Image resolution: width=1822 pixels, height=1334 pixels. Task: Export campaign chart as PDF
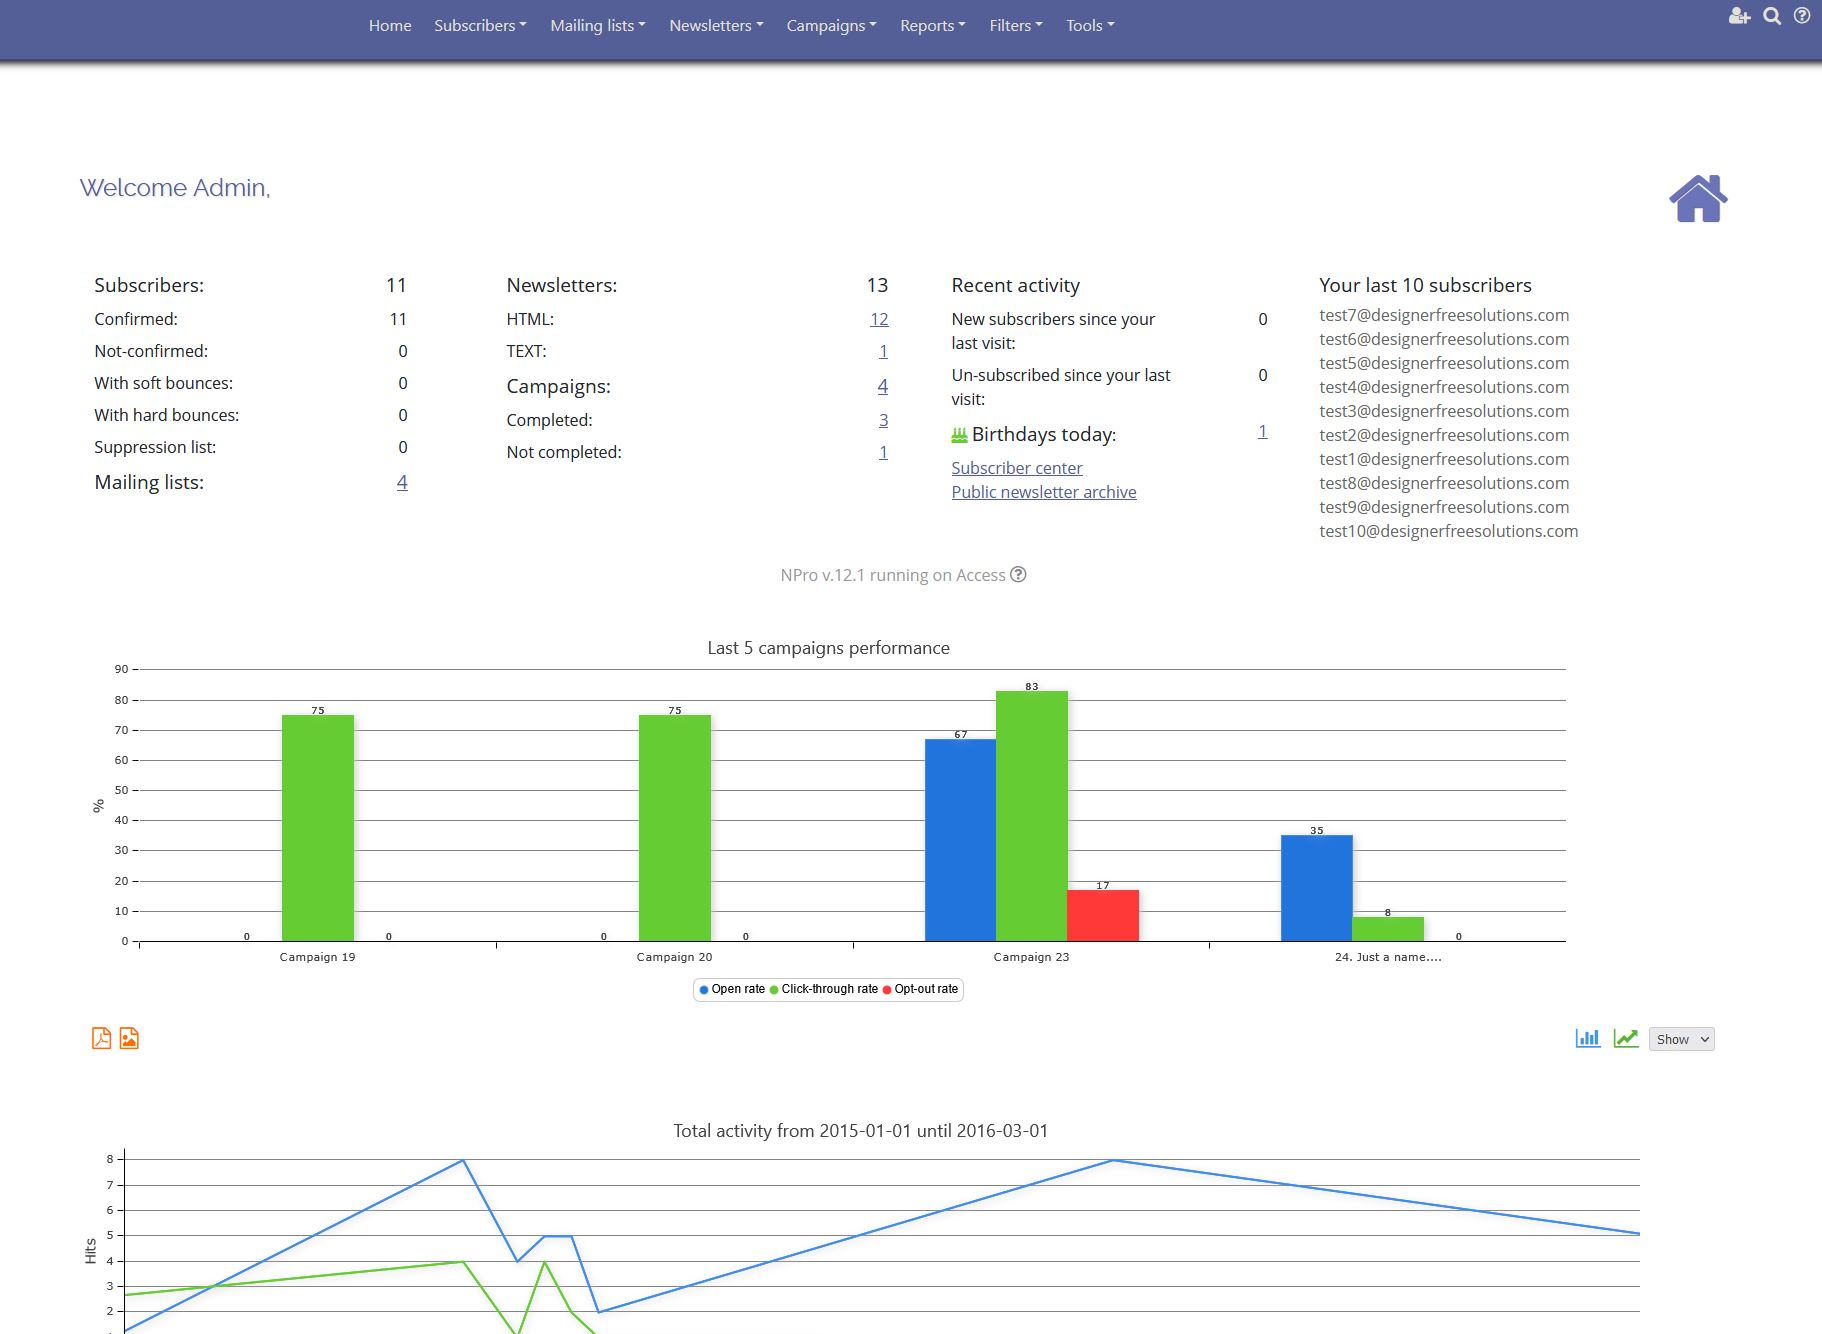[100, 1038]
